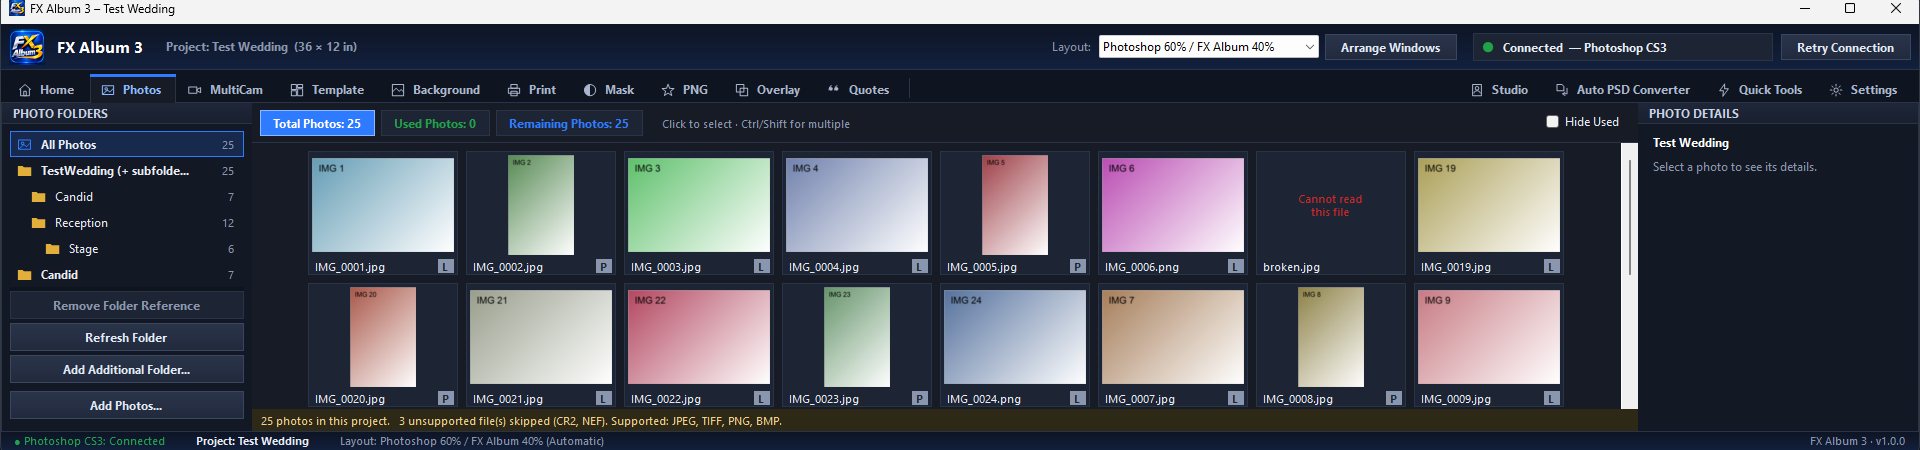Open the Layout dropdown
The image size is (1920, 450).
coord(1209,47)
